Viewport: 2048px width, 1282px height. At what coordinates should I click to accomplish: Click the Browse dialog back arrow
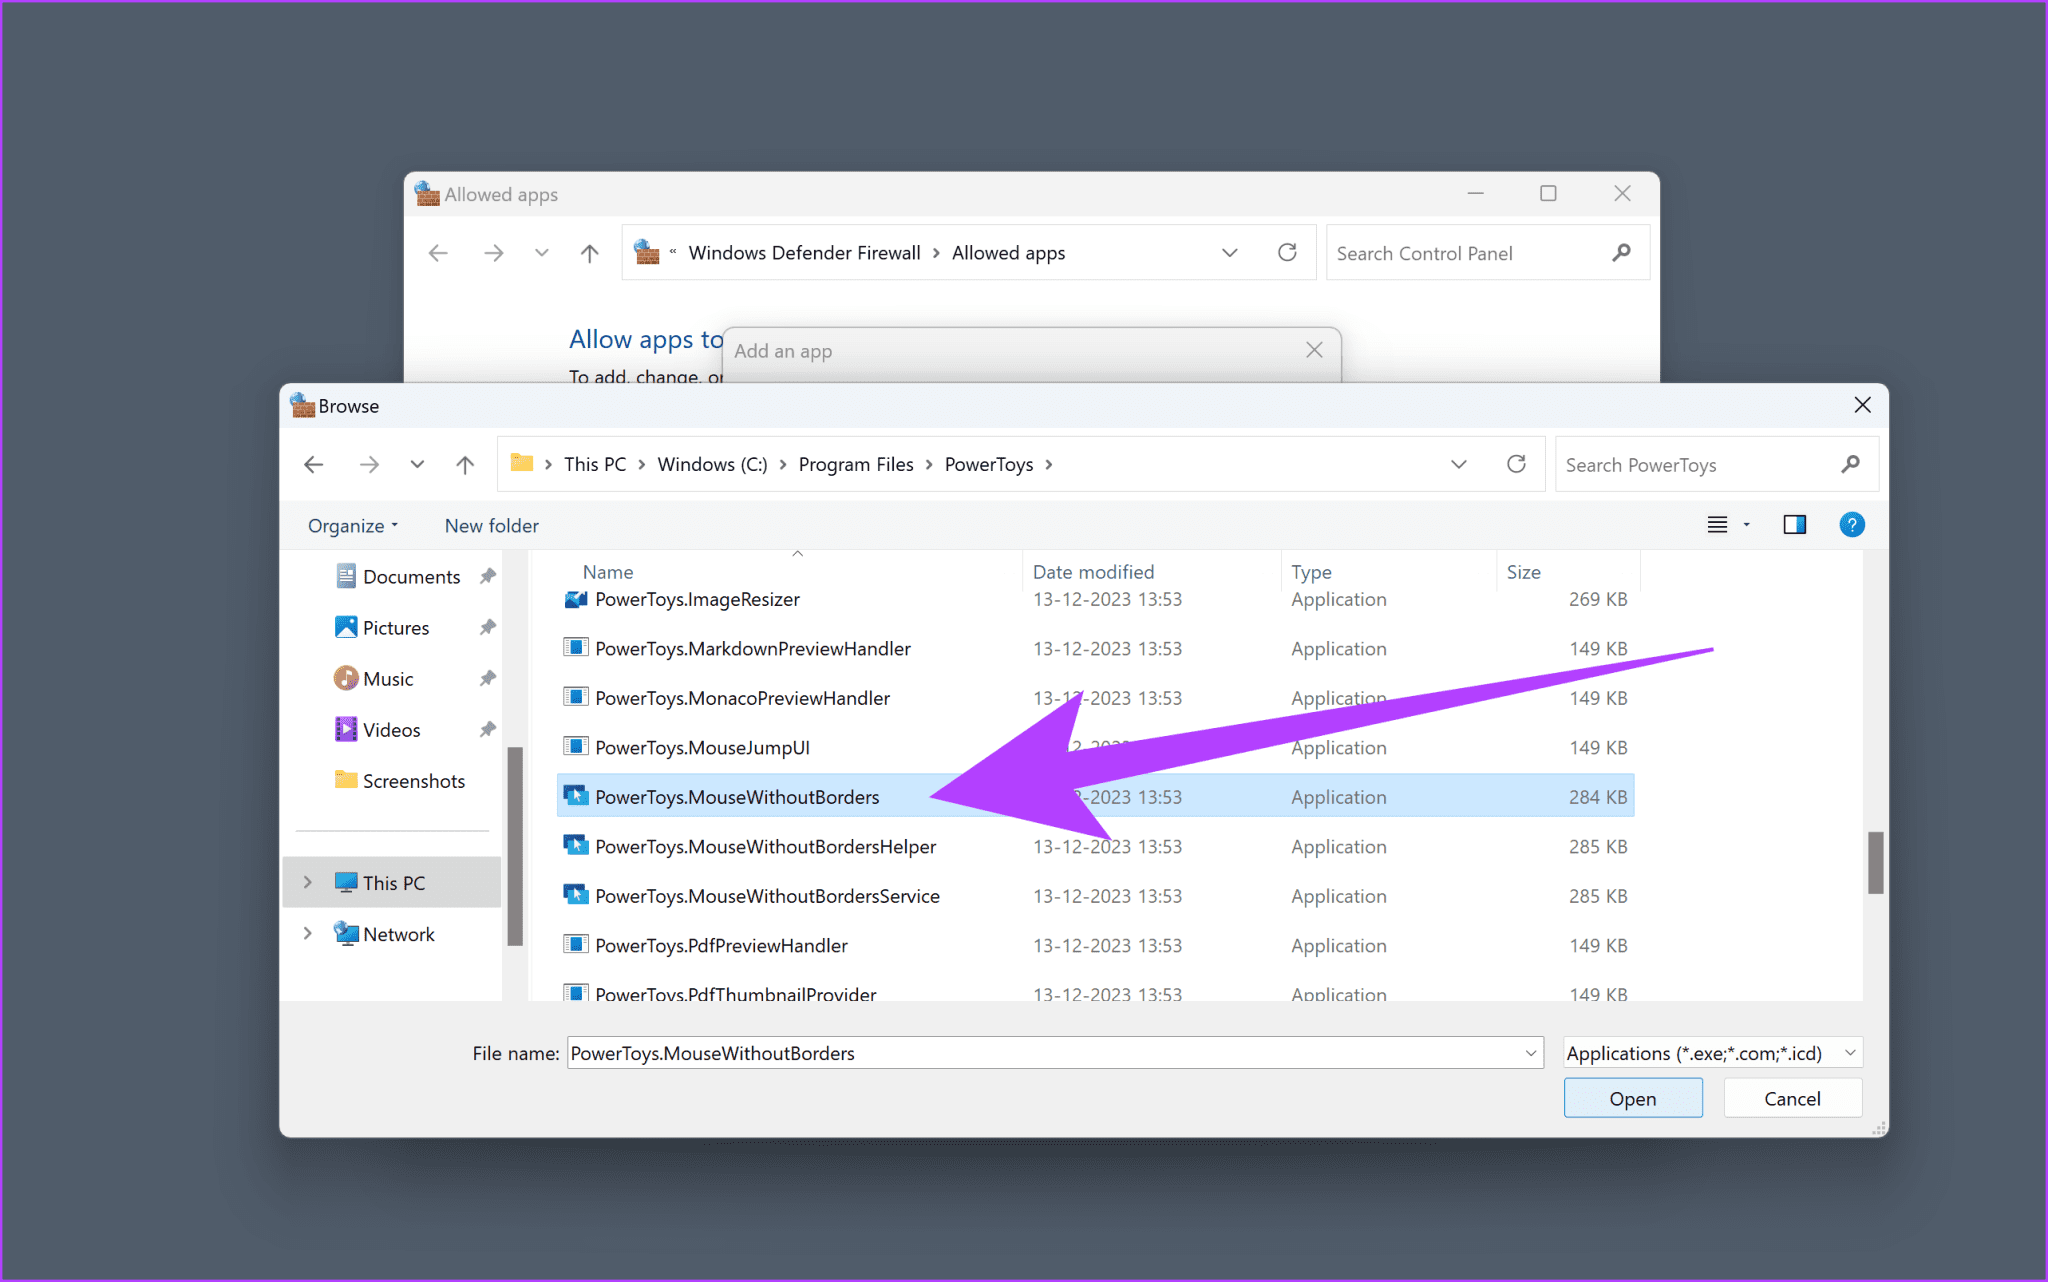(x=314, y=464)
